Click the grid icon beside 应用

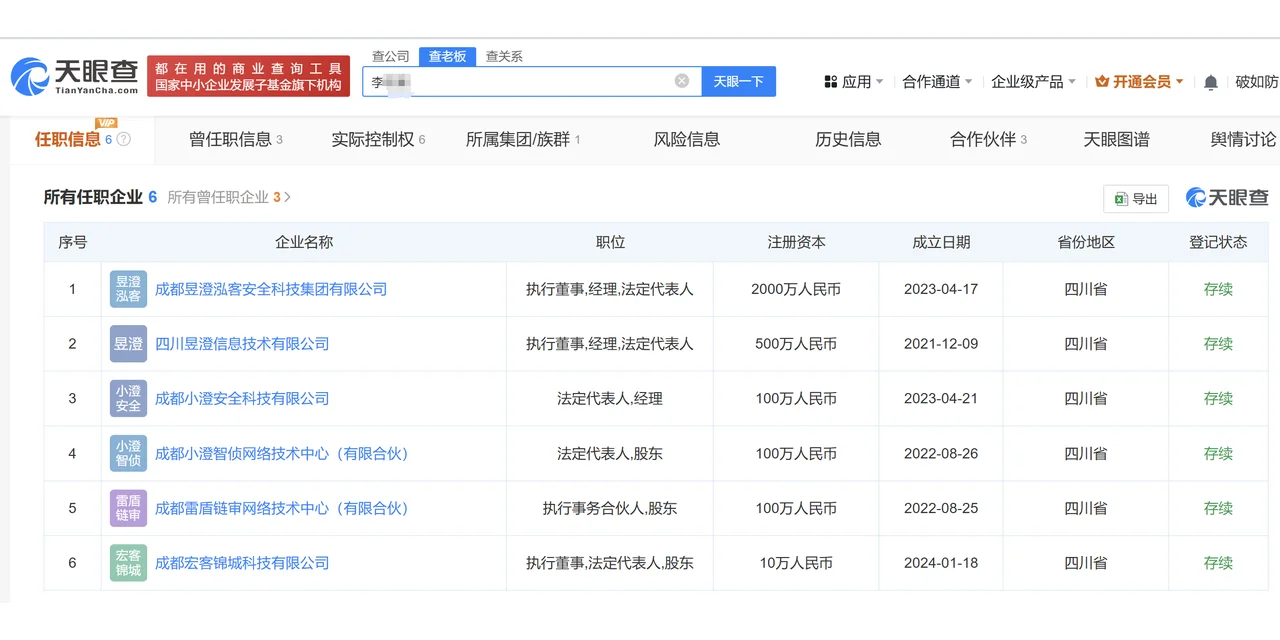[830, 81]
